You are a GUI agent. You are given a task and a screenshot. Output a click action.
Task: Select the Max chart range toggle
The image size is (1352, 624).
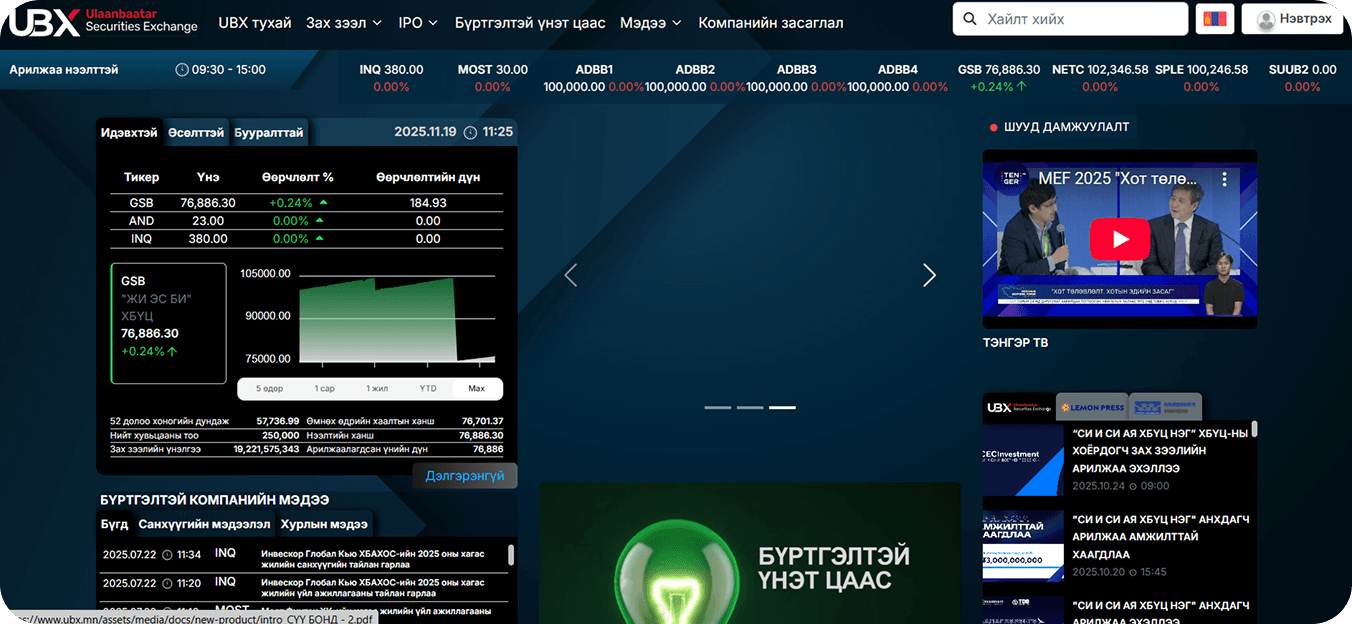(x=477, y=389)
